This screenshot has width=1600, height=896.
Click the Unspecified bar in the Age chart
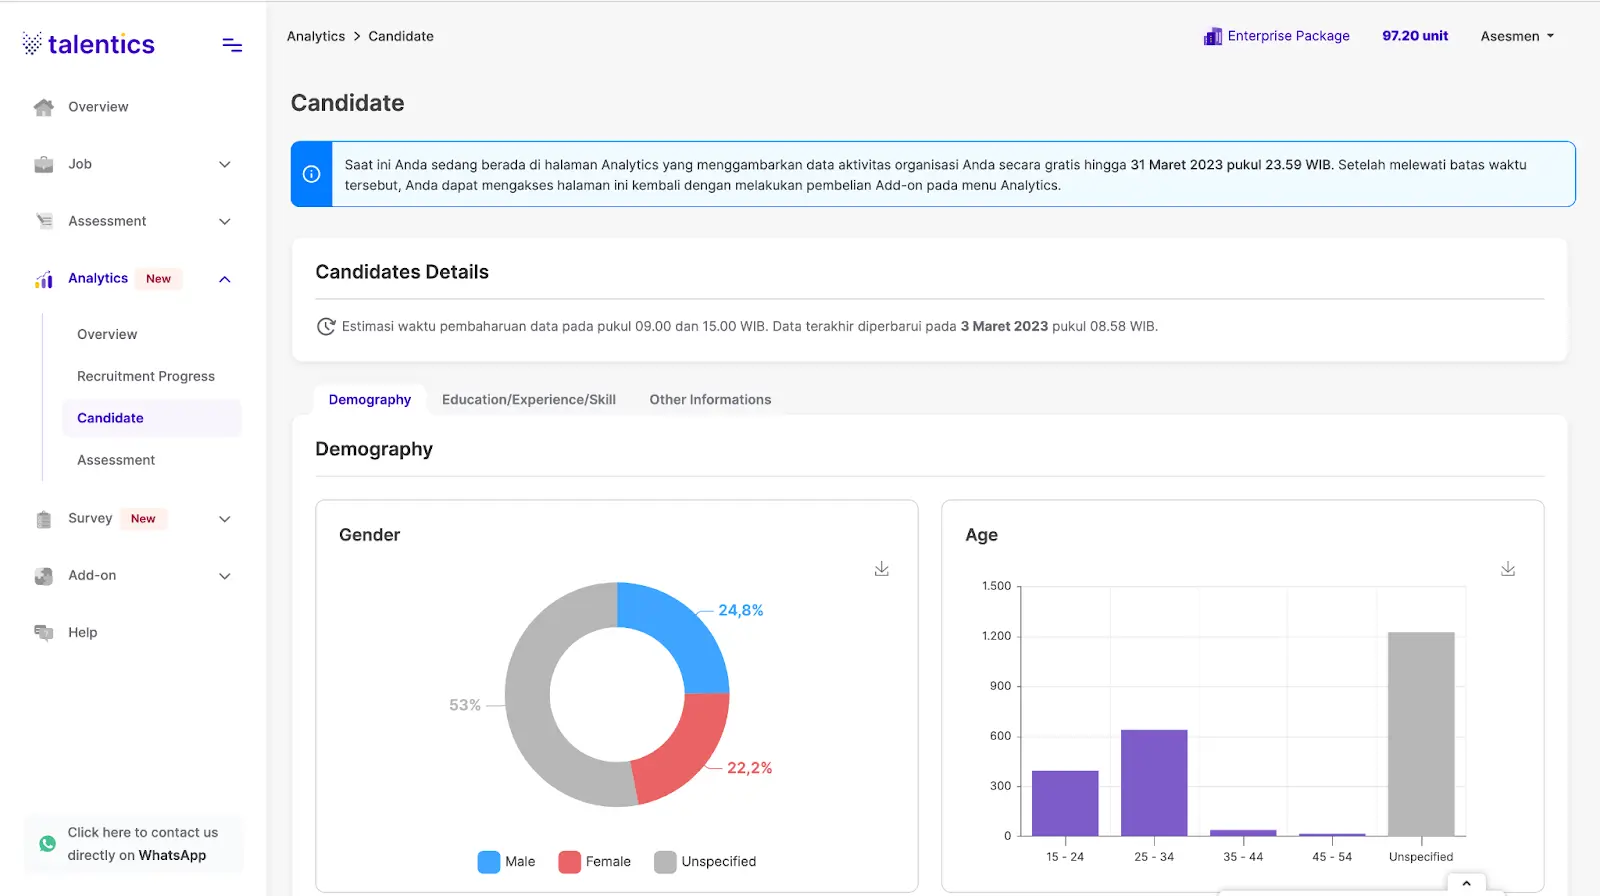[1421, 733]
